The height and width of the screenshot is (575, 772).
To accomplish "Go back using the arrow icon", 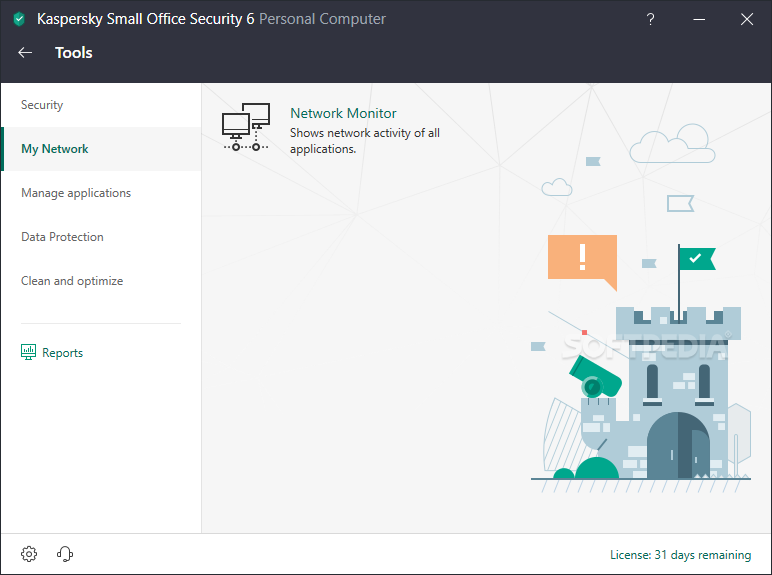I will click(25, 52).
